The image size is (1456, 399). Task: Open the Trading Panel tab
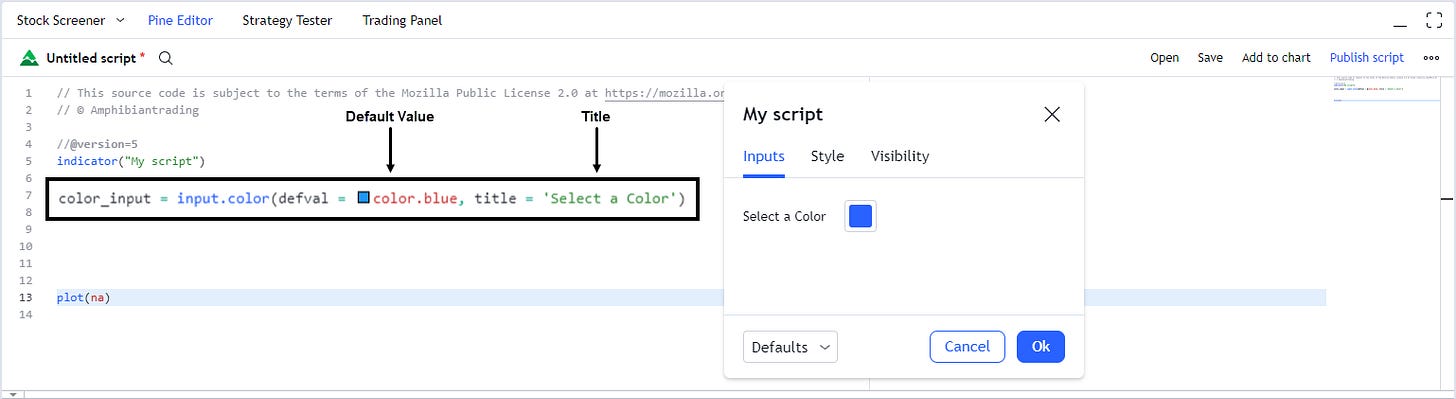click(x=402, y=20)
